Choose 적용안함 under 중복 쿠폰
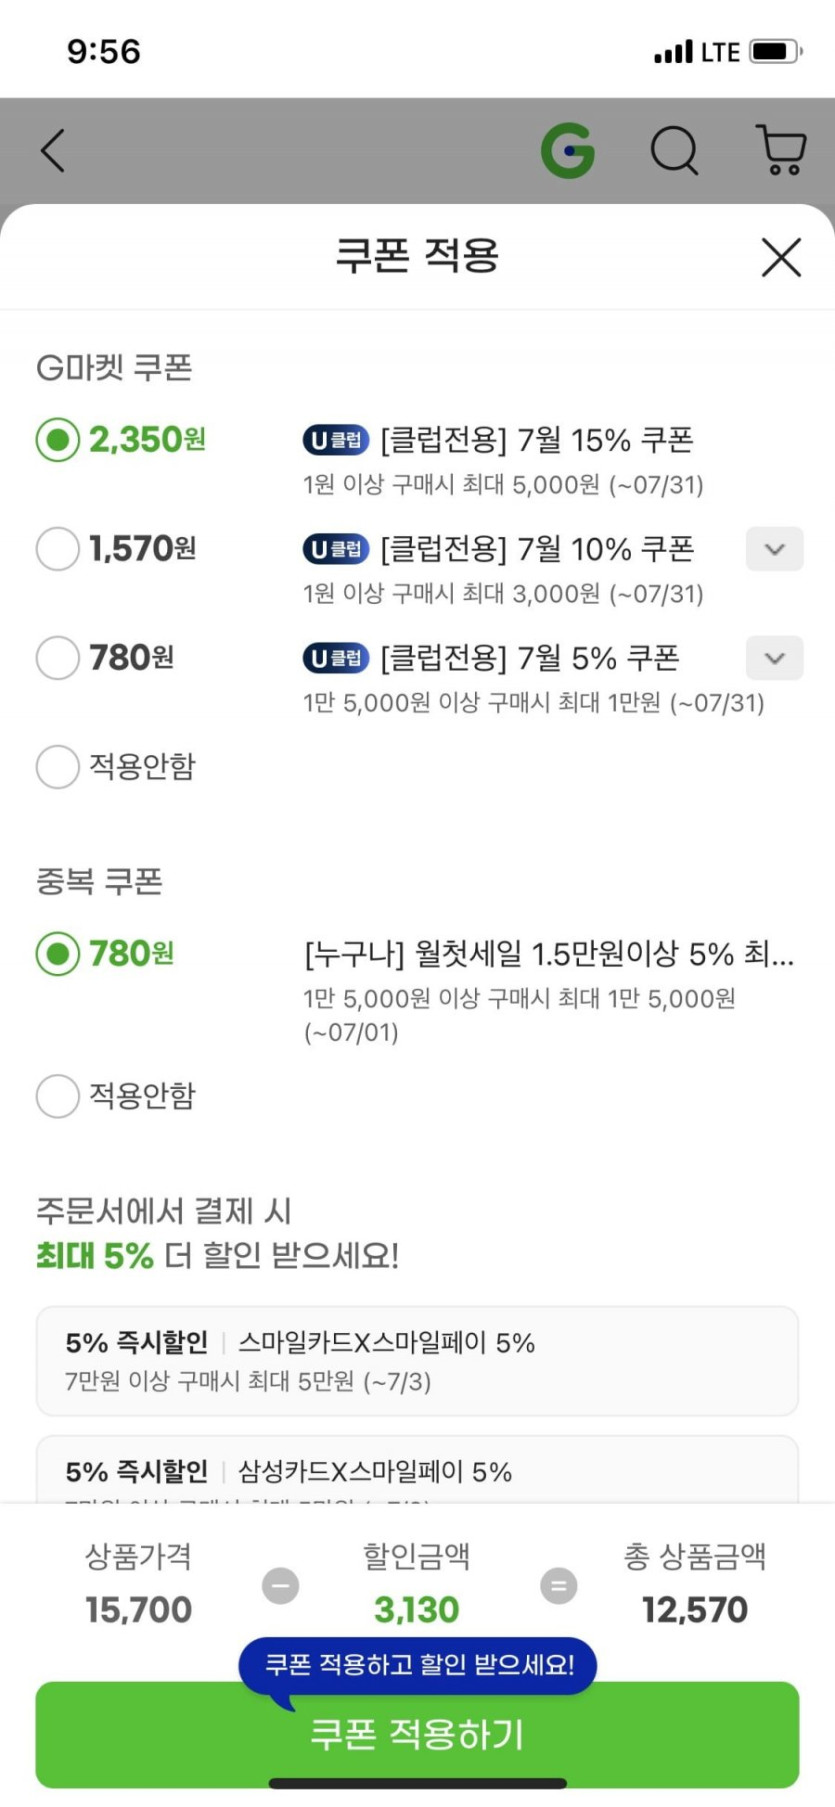The image size is (835, 1807). tap(58, 1096)
